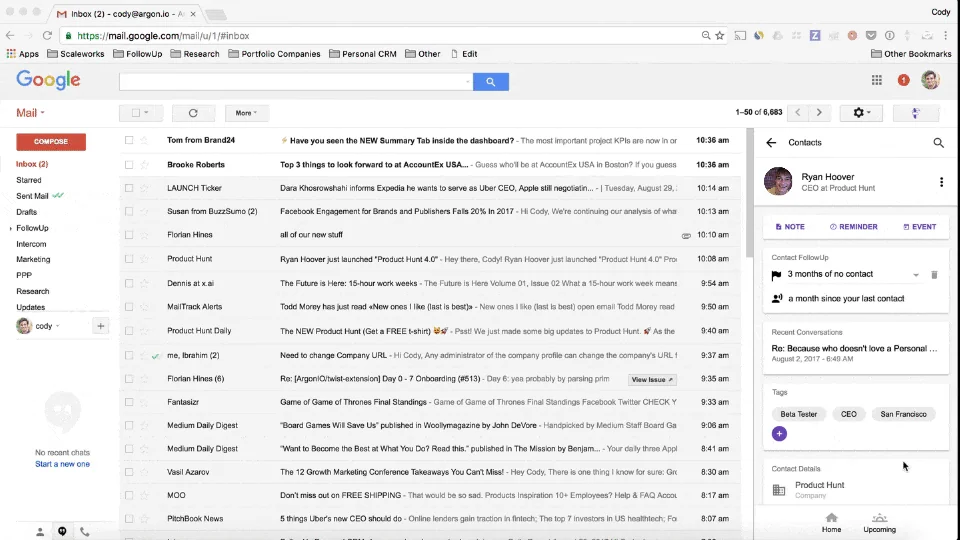960x540 pixels.
Task: Open the Drafts folder
Action: [26, 212]
